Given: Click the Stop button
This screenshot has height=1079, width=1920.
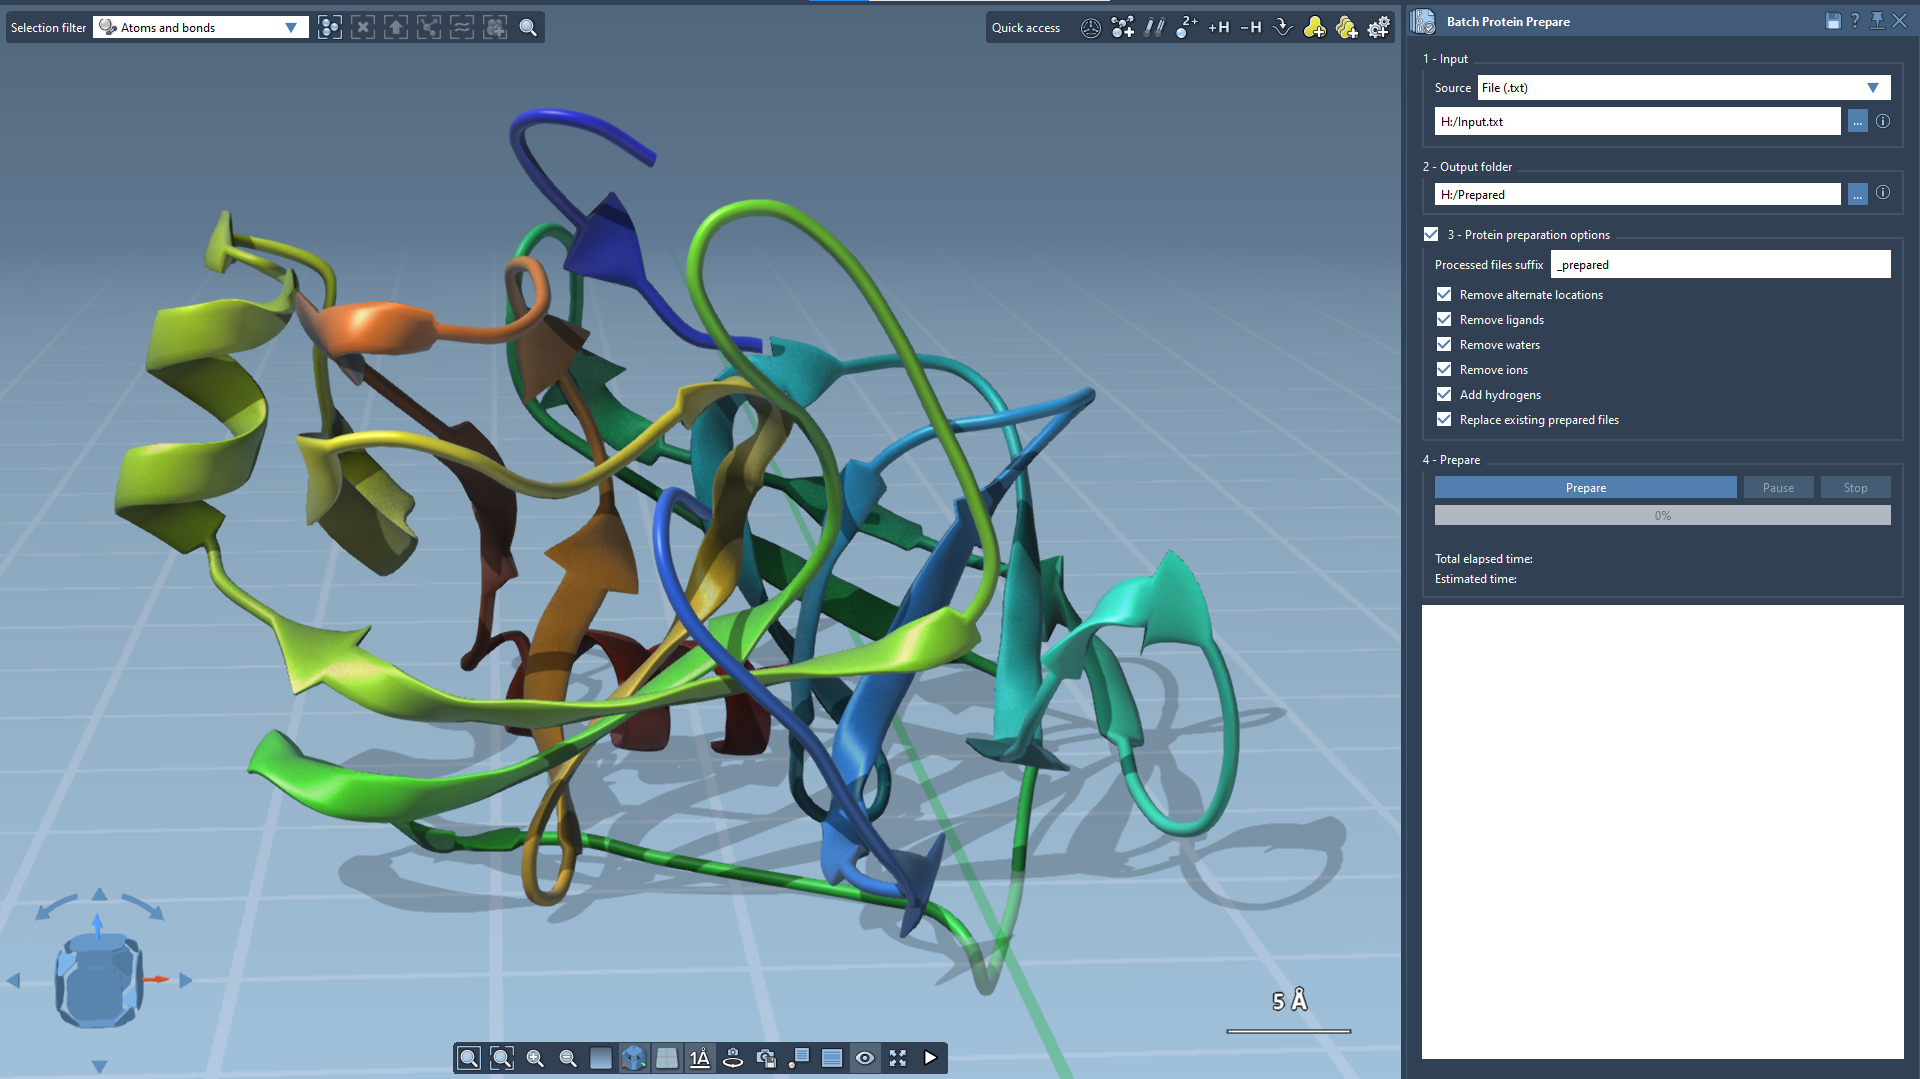Looking at the screenshot, I should point(1855,488).
